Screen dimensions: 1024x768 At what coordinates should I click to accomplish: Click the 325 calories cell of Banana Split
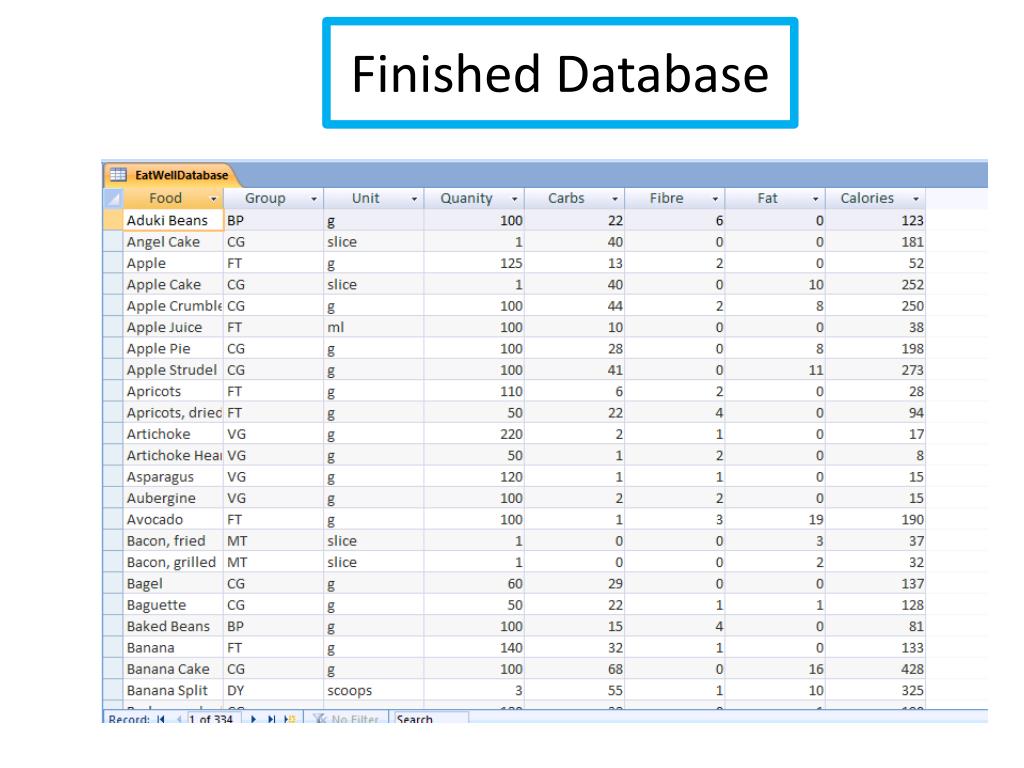[x=875, y=690]
